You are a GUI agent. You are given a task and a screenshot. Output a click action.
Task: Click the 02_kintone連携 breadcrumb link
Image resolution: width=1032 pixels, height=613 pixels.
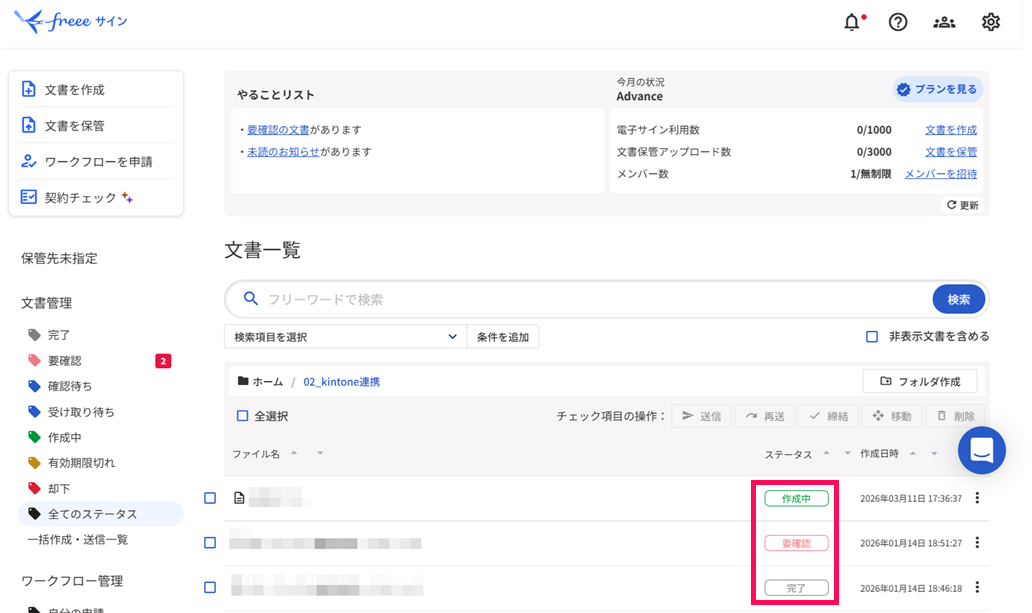coord(342,381)
